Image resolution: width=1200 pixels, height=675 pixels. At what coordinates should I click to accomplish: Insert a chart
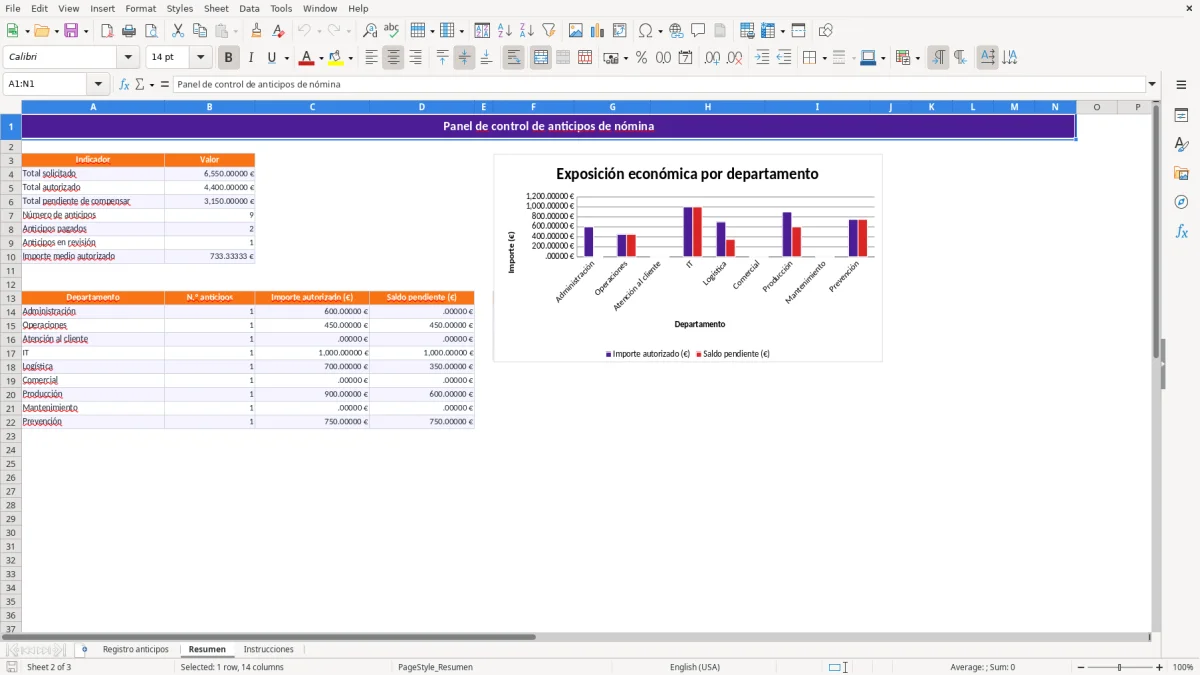598,31
